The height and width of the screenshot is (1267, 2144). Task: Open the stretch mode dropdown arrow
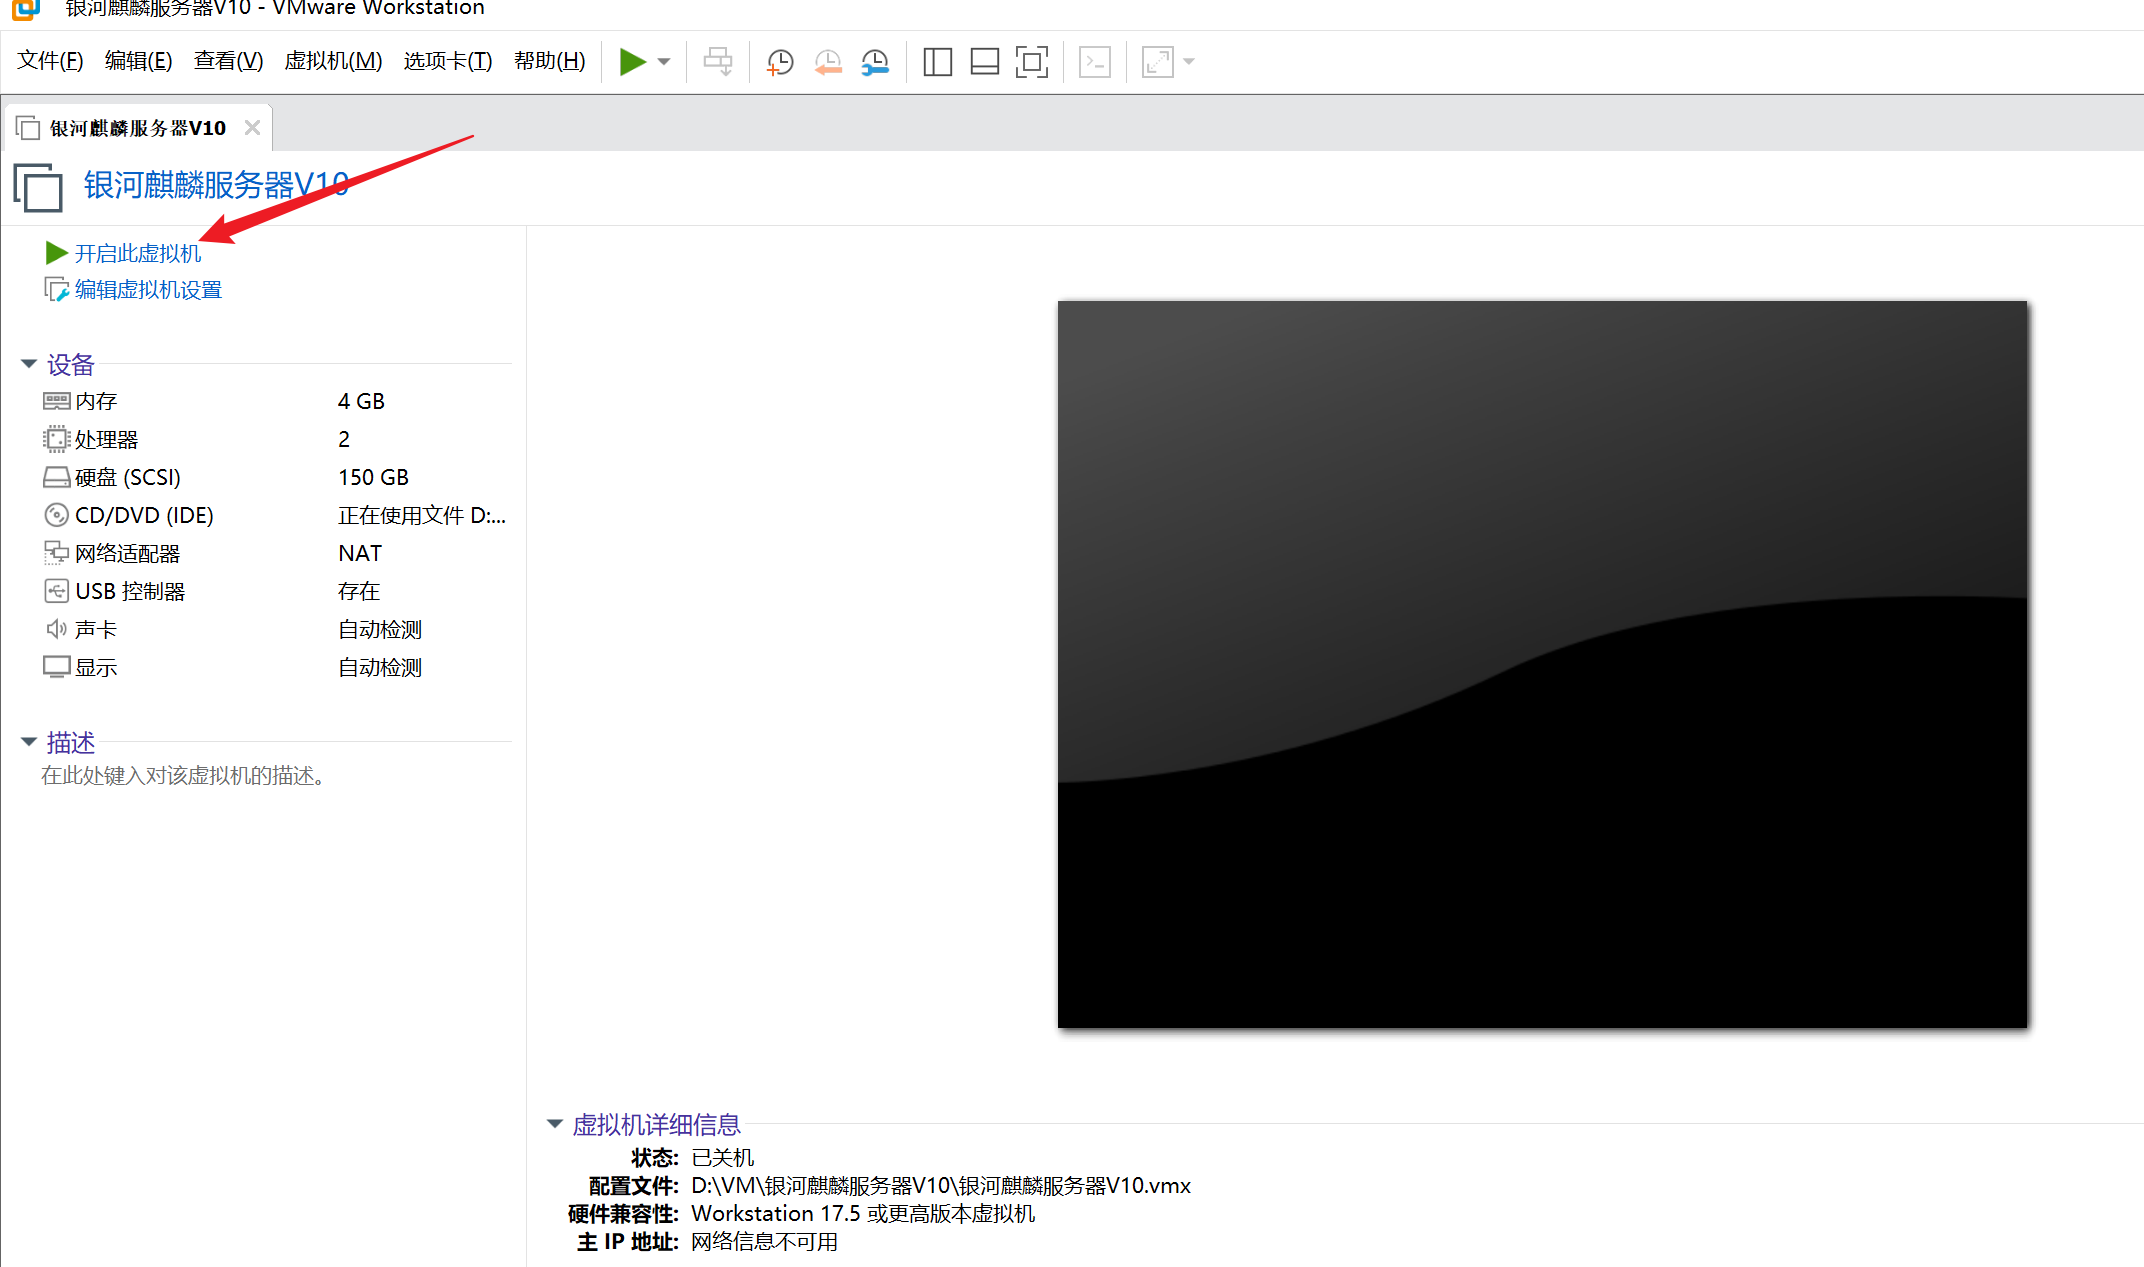[x=1189, y=62]
